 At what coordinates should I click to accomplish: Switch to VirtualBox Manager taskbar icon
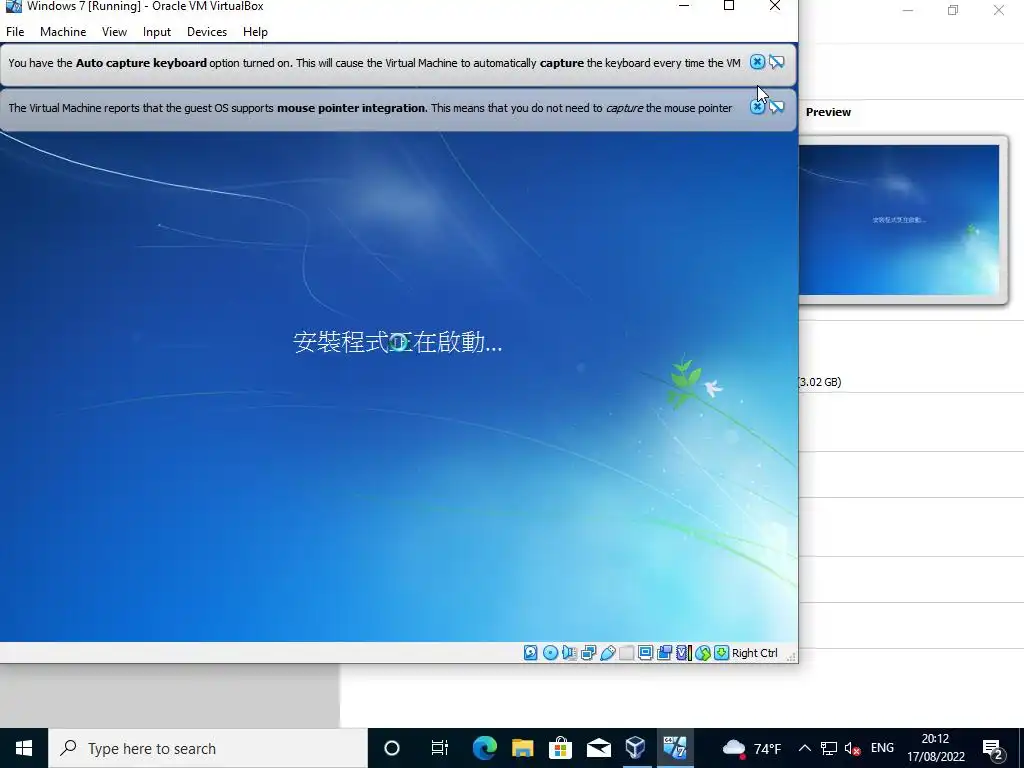635,748
